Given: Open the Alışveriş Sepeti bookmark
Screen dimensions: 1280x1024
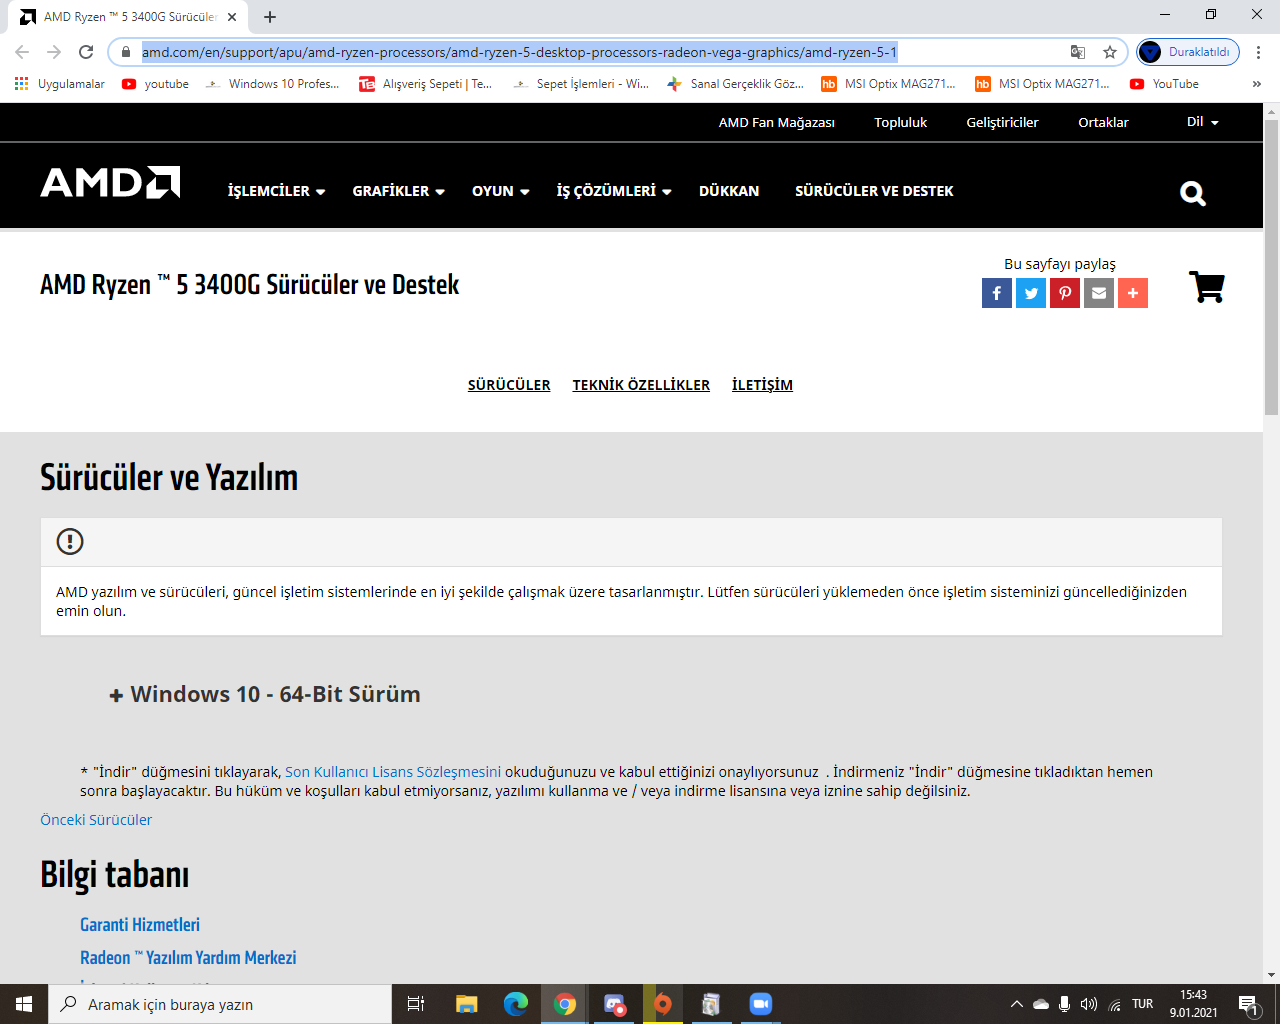Looking at the screenshot, I should point(426,84).
